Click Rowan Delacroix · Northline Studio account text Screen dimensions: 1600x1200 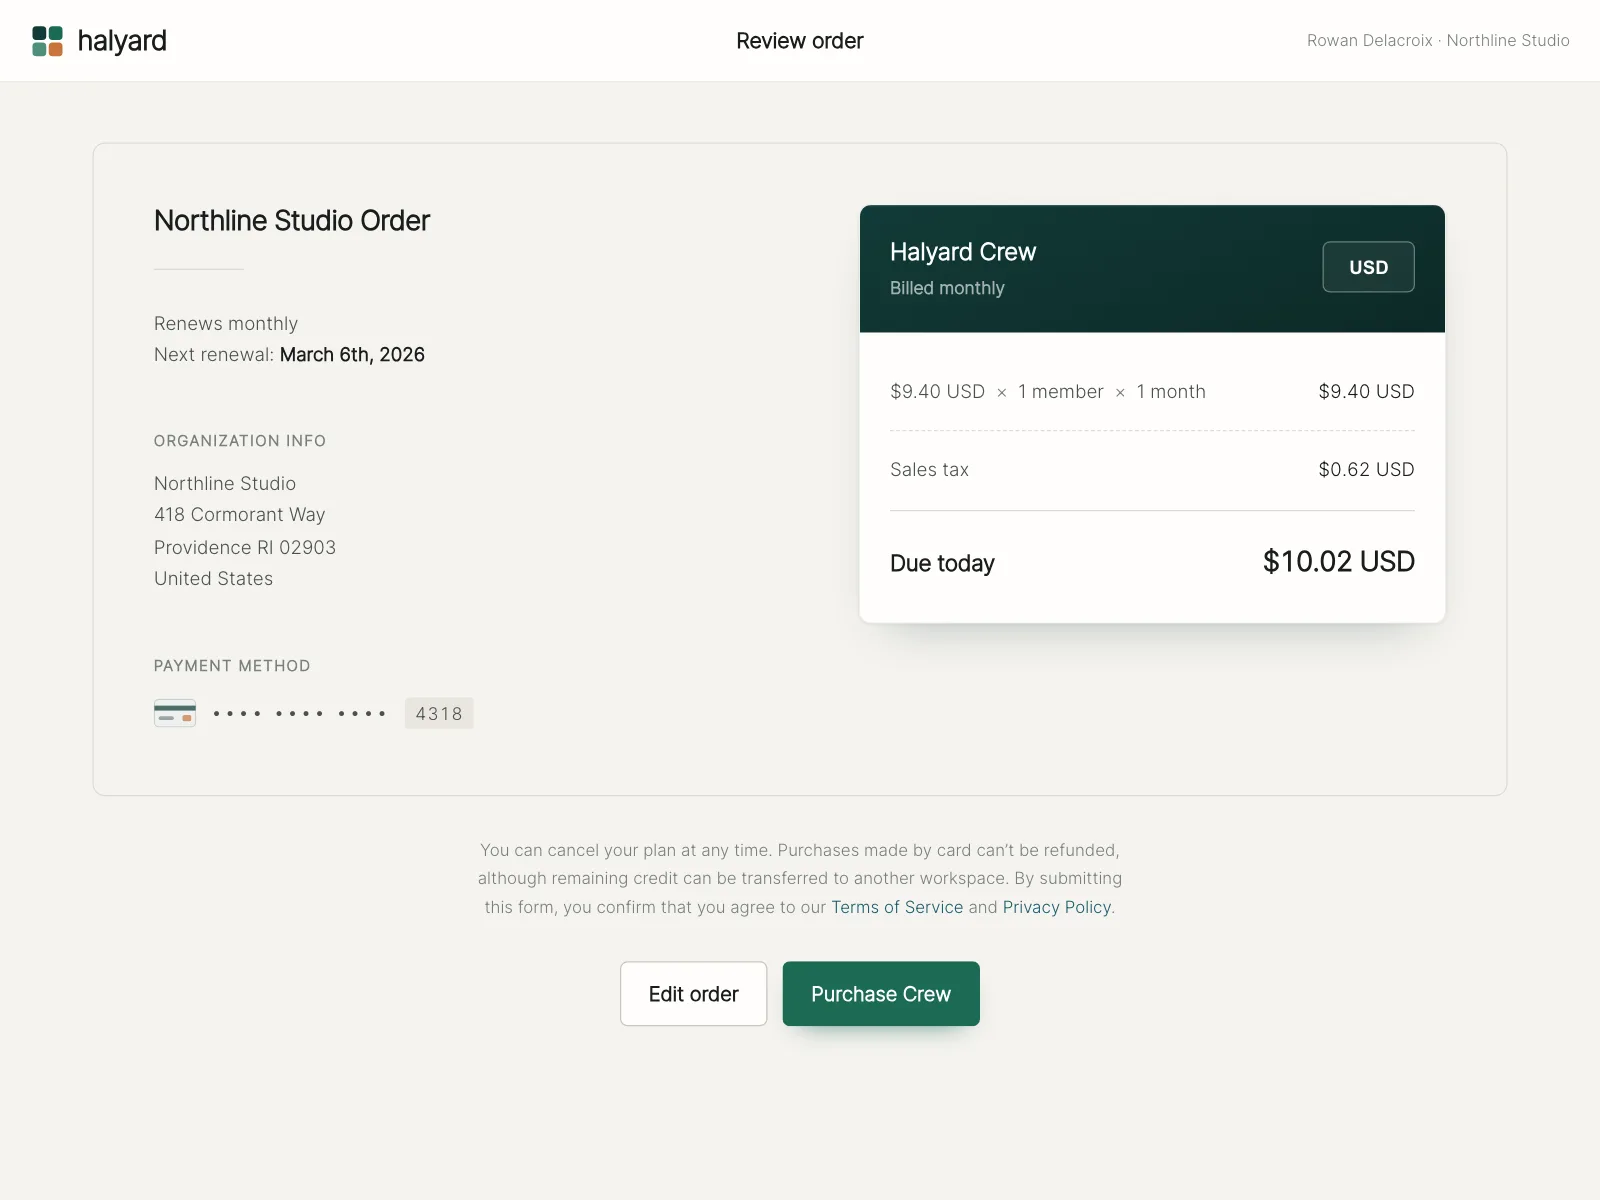click(1438, 41)
